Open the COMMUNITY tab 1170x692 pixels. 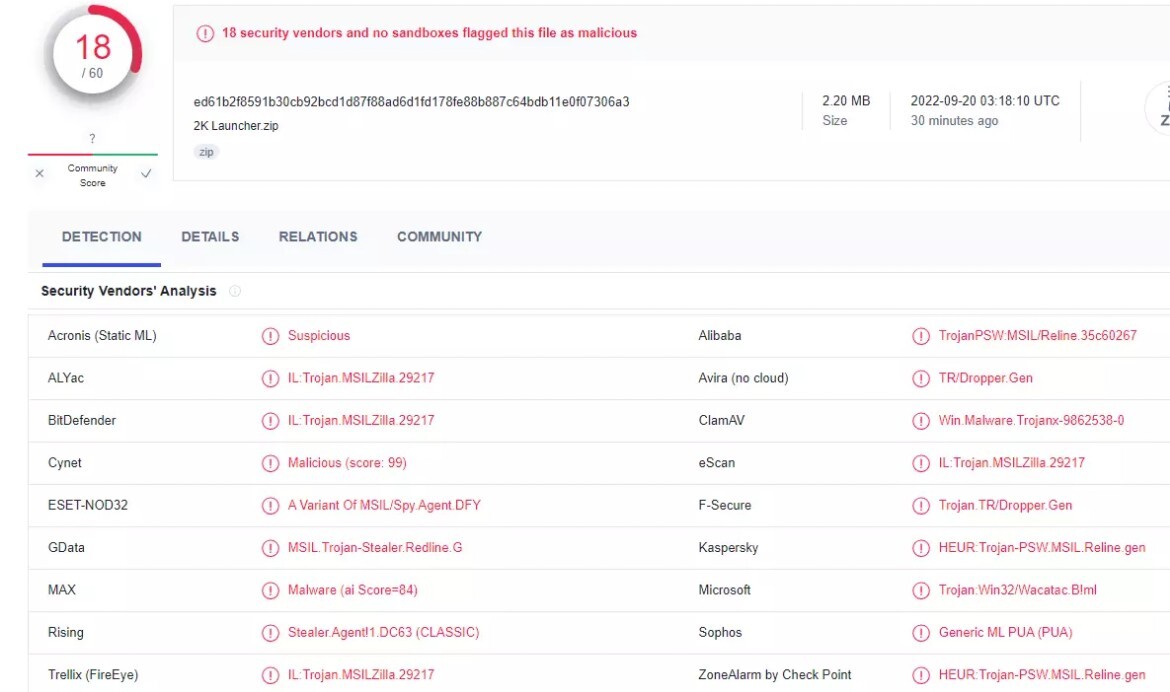tap(439, 237)
